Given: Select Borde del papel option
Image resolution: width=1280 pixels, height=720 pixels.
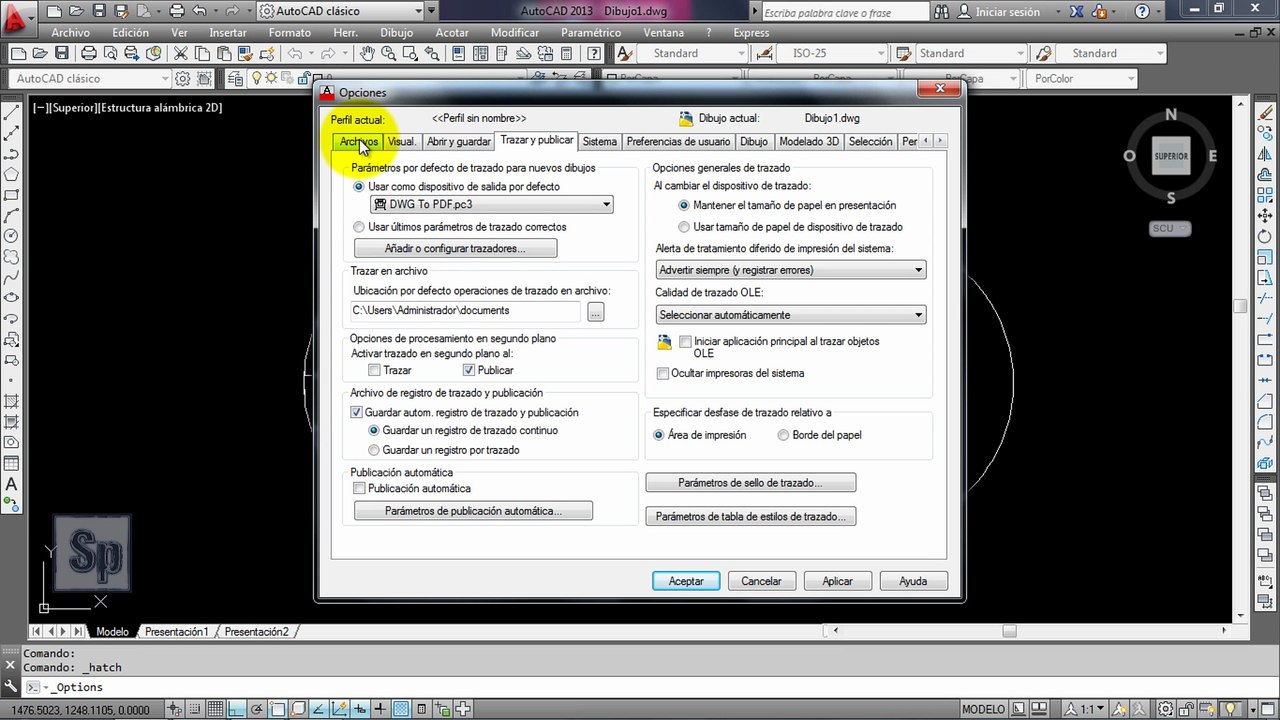Looking at the screenshot, I should click(x=783, y=435).
